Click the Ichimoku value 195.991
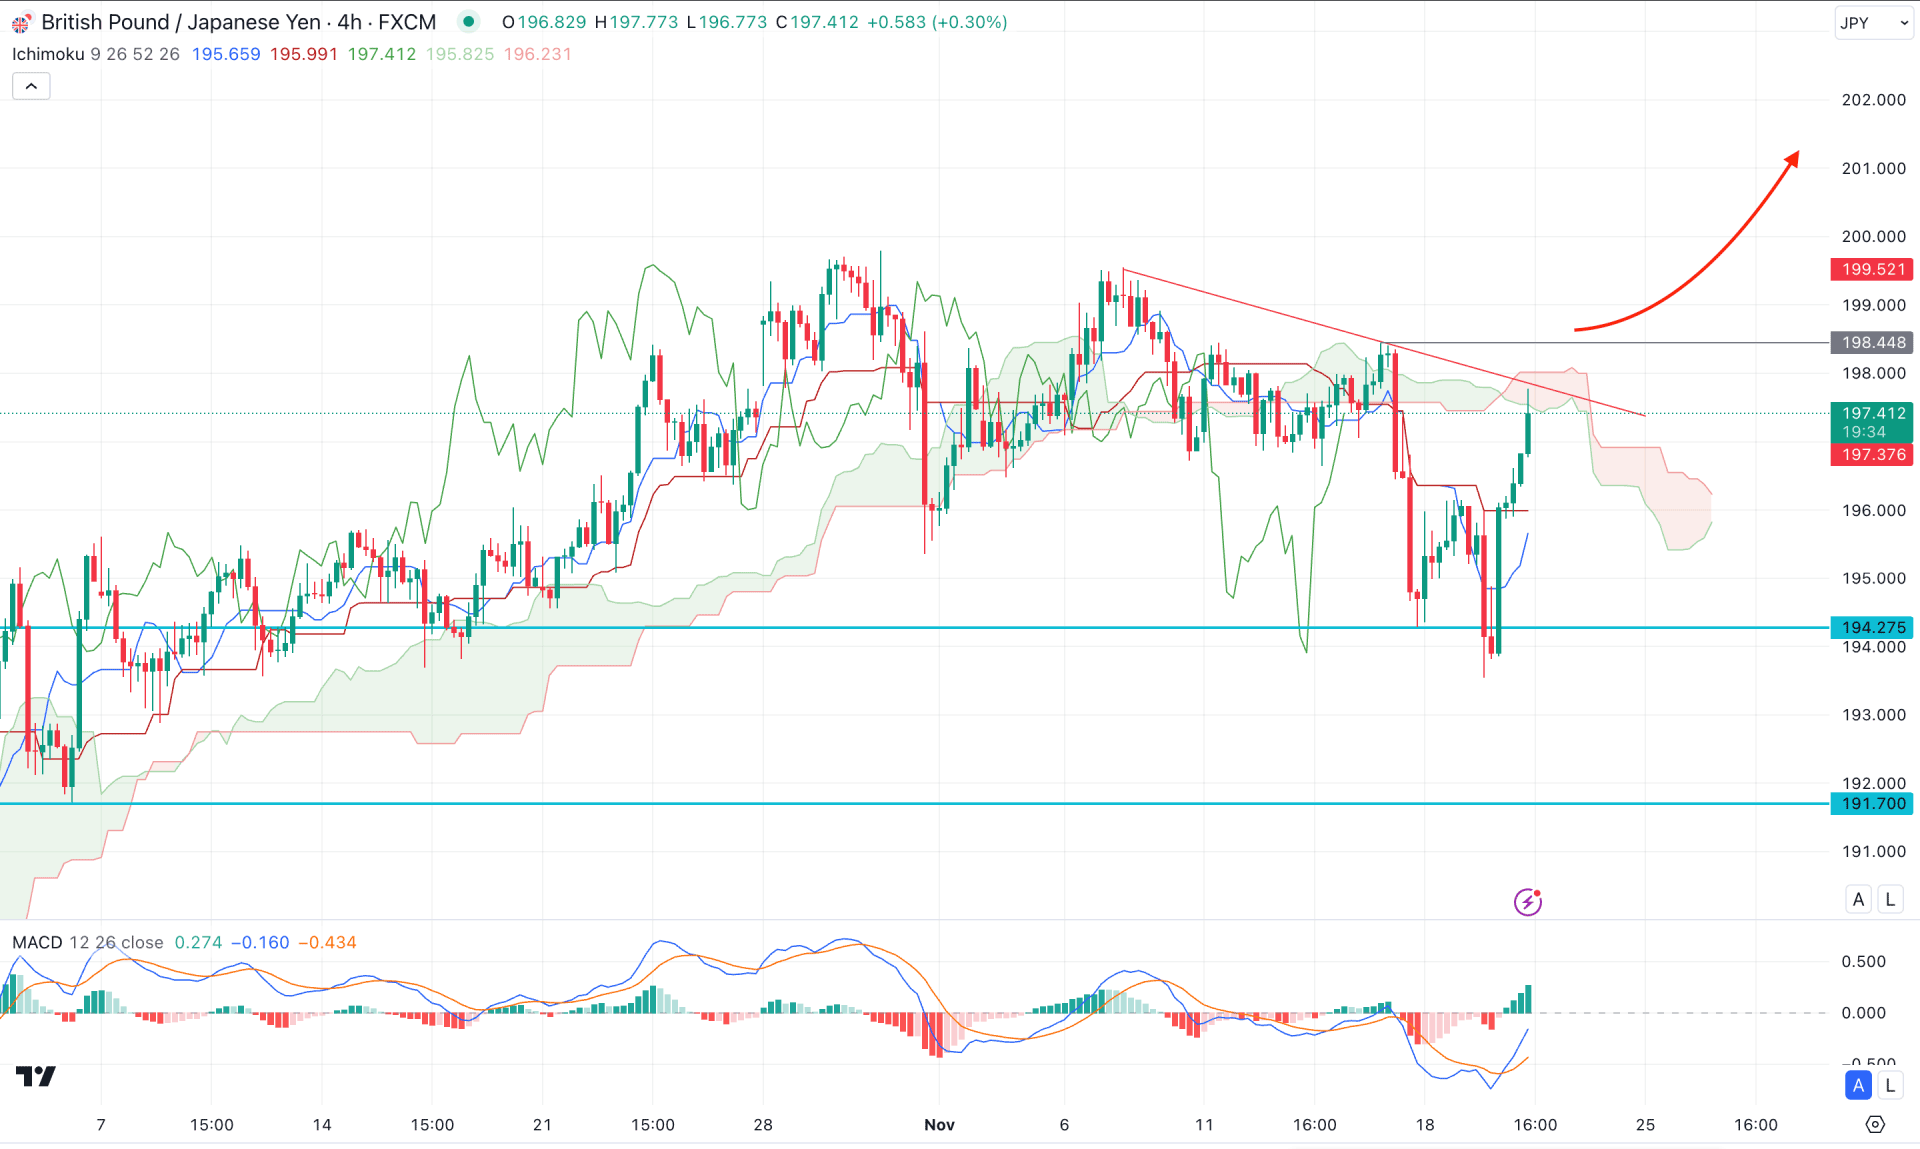The height and width of the screenshot is (1149, 1920). [304, 54]
